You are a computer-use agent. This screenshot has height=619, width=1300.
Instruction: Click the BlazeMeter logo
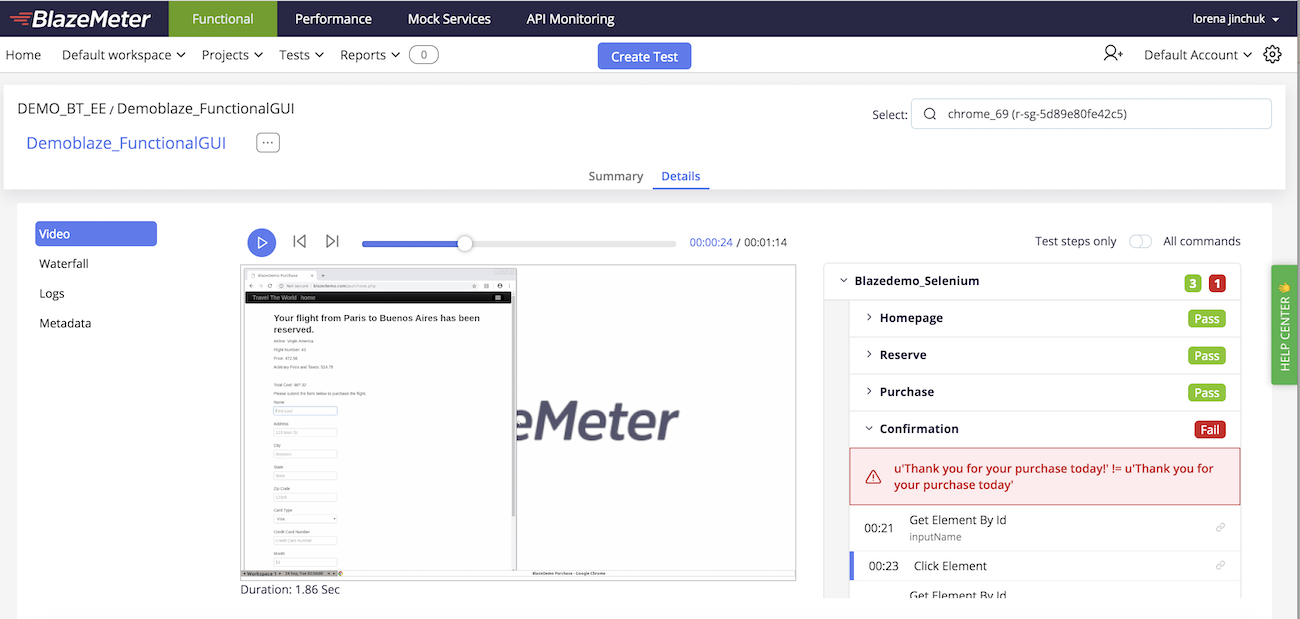click(79, 19)
